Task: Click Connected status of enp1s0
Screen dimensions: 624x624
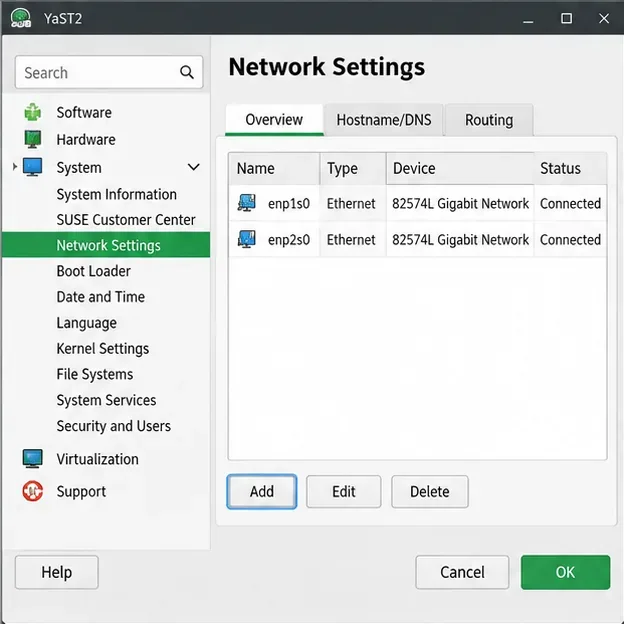Action: pos(570,203)
